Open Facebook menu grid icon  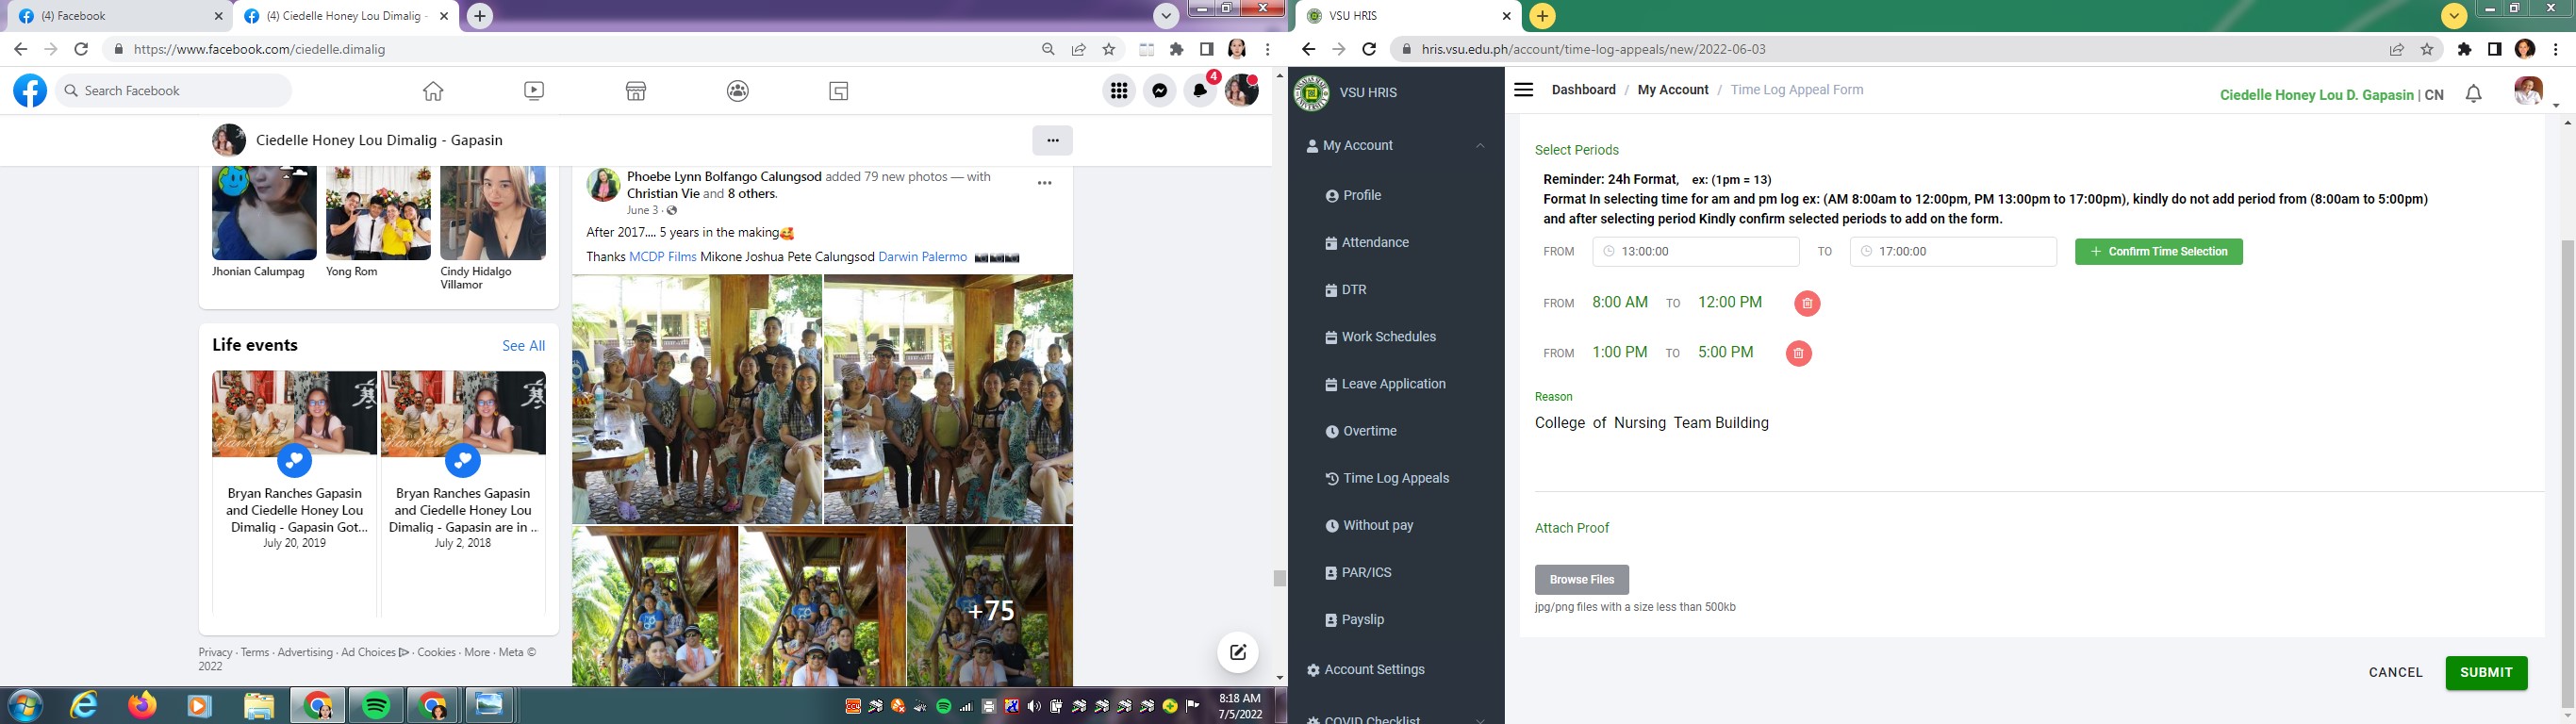click(1118, 91)
